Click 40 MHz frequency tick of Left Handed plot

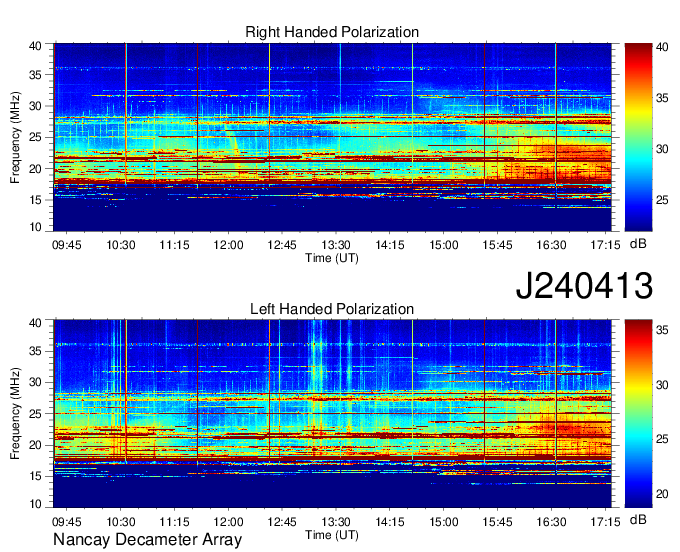point(35,323)
